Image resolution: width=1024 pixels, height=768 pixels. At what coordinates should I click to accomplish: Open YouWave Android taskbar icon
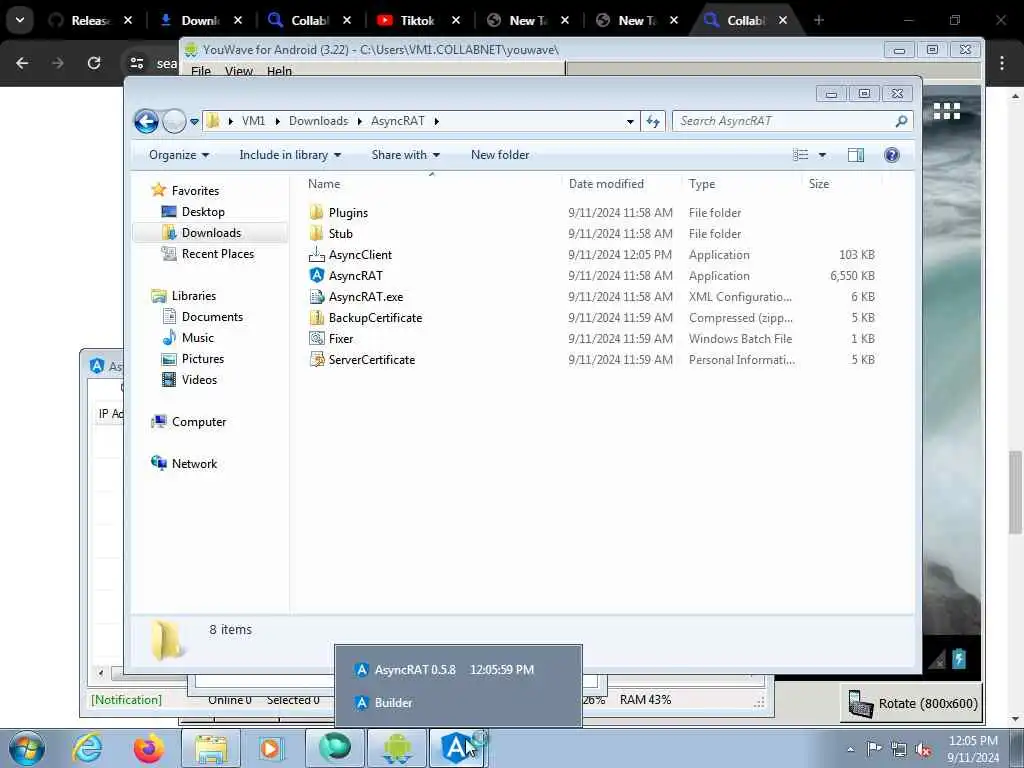[398, 748]
